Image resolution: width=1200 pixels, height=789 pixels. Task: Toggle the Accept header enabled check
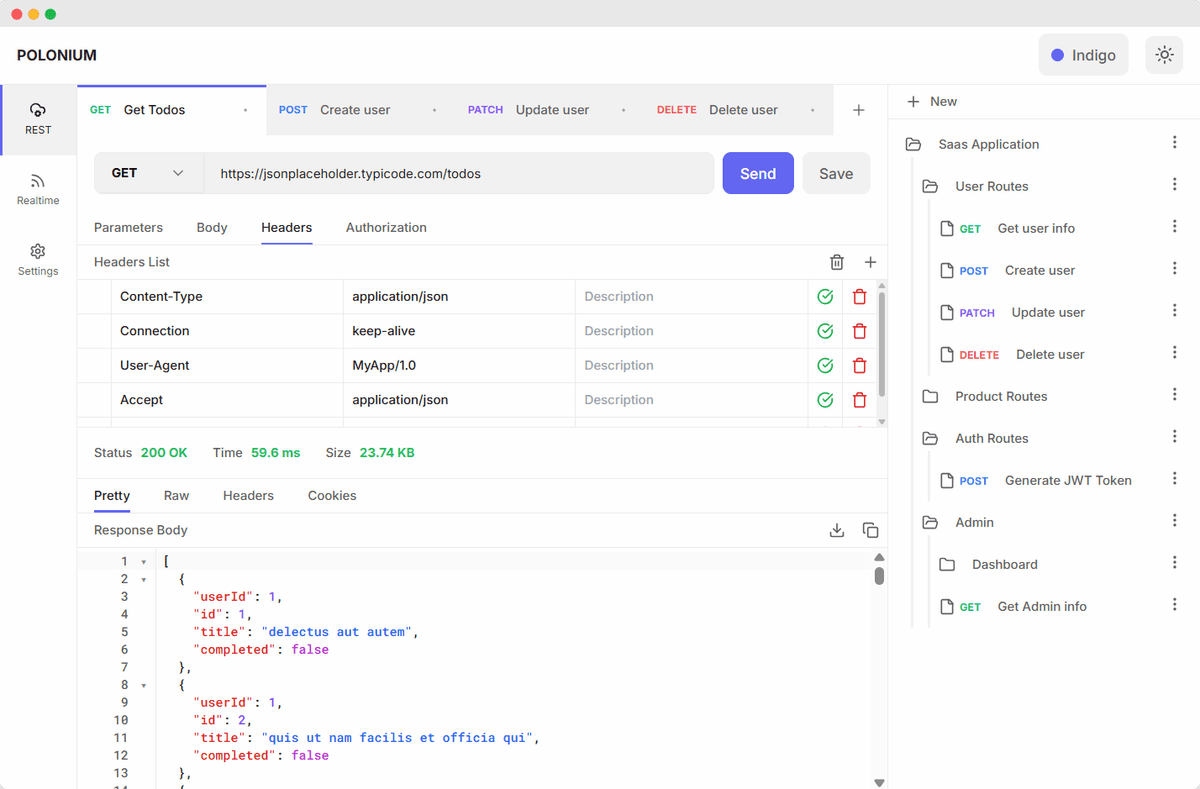click(x=825, y=400)
